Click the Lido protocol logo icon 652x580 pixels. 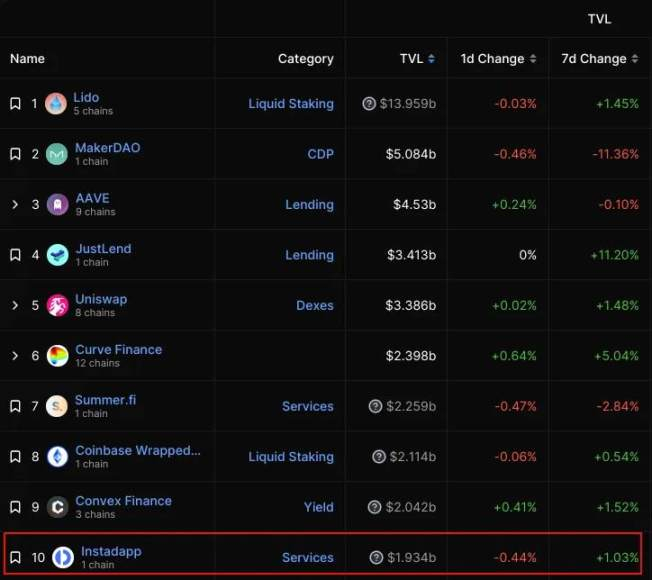(x=56, y=103)
